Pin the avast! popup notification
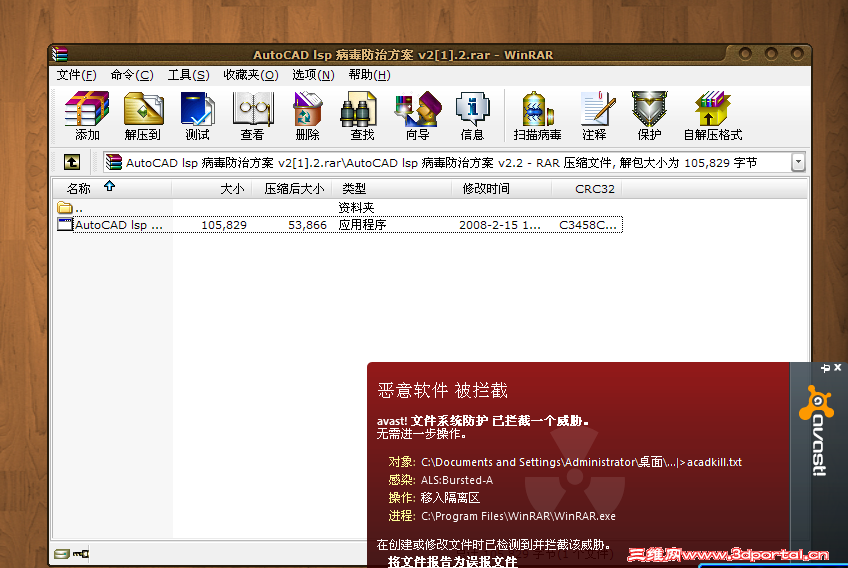This screenshot has width=848, height=568. (825, 368)
